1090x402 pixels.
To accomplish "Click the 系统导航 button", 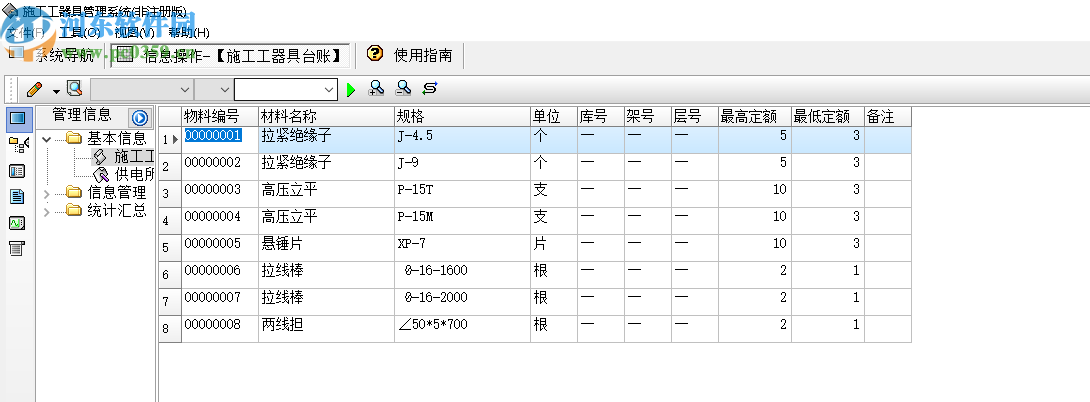I will (x=53, y=56).
